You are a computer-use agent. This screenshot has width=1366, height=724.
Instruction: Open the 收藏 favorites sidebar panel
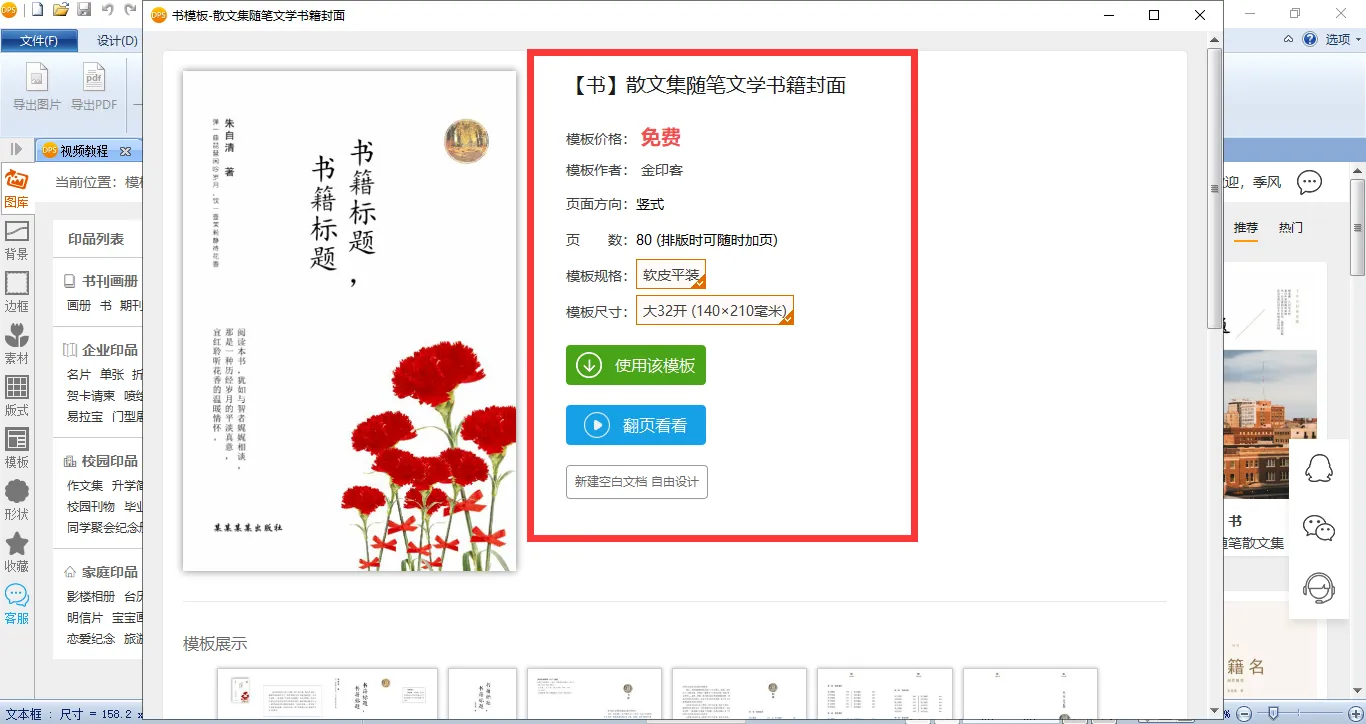pyautogui.click(x=16, y=554)
